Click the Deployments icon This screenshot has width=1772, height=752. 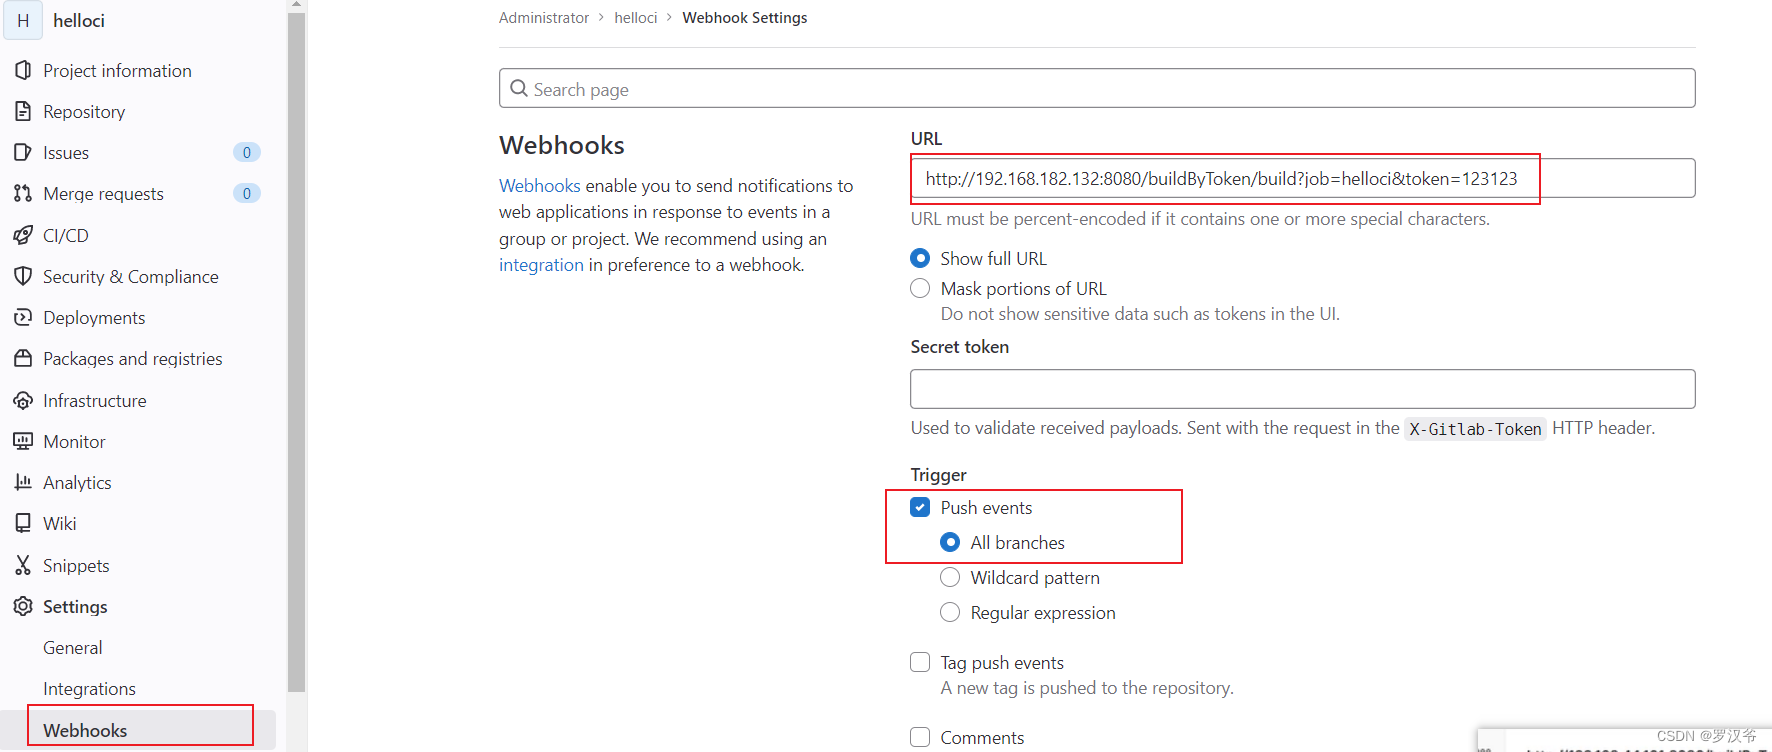23,317
